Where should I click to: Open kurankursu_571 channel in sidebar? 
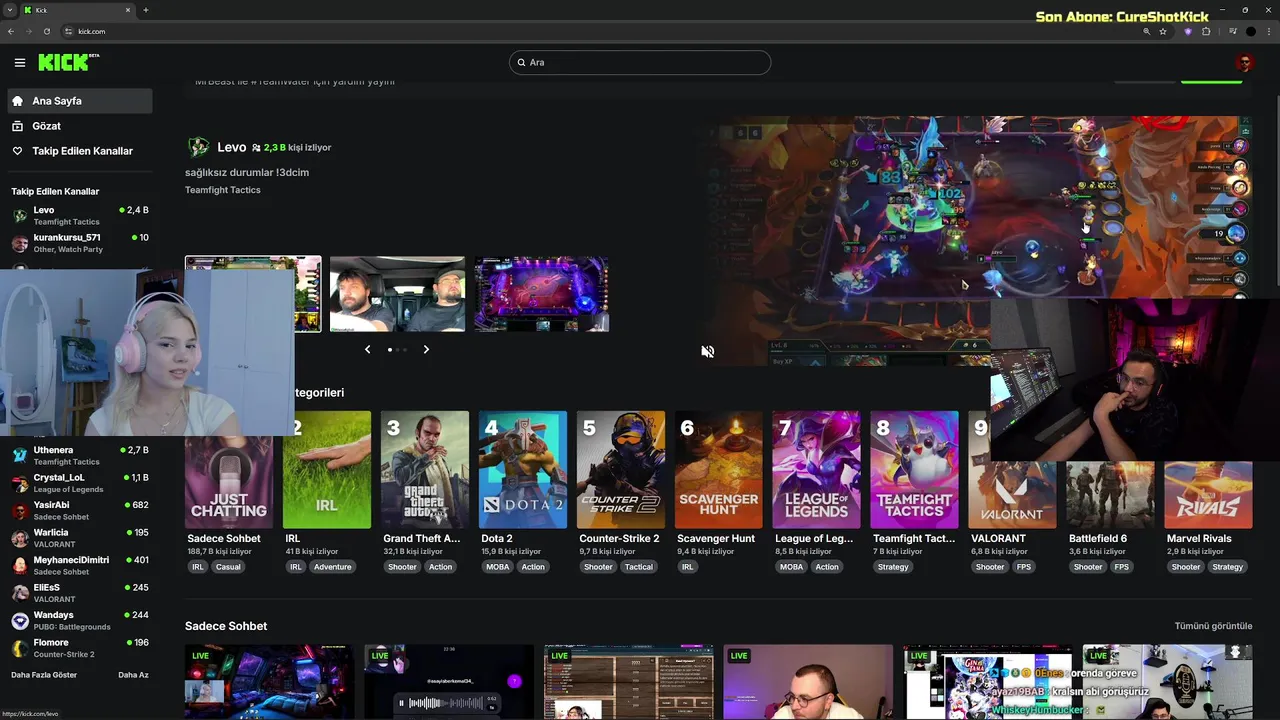80,242
